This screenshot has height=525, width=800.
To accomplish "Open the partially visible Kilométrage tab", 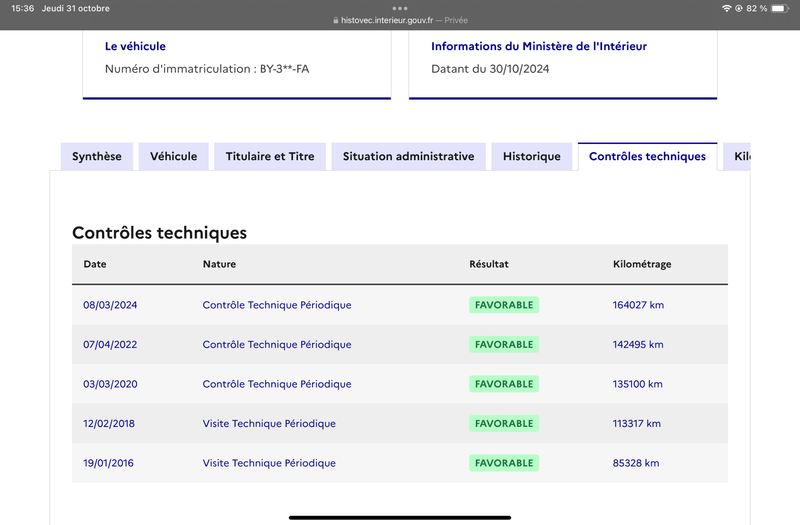I will tap(737, 157).
